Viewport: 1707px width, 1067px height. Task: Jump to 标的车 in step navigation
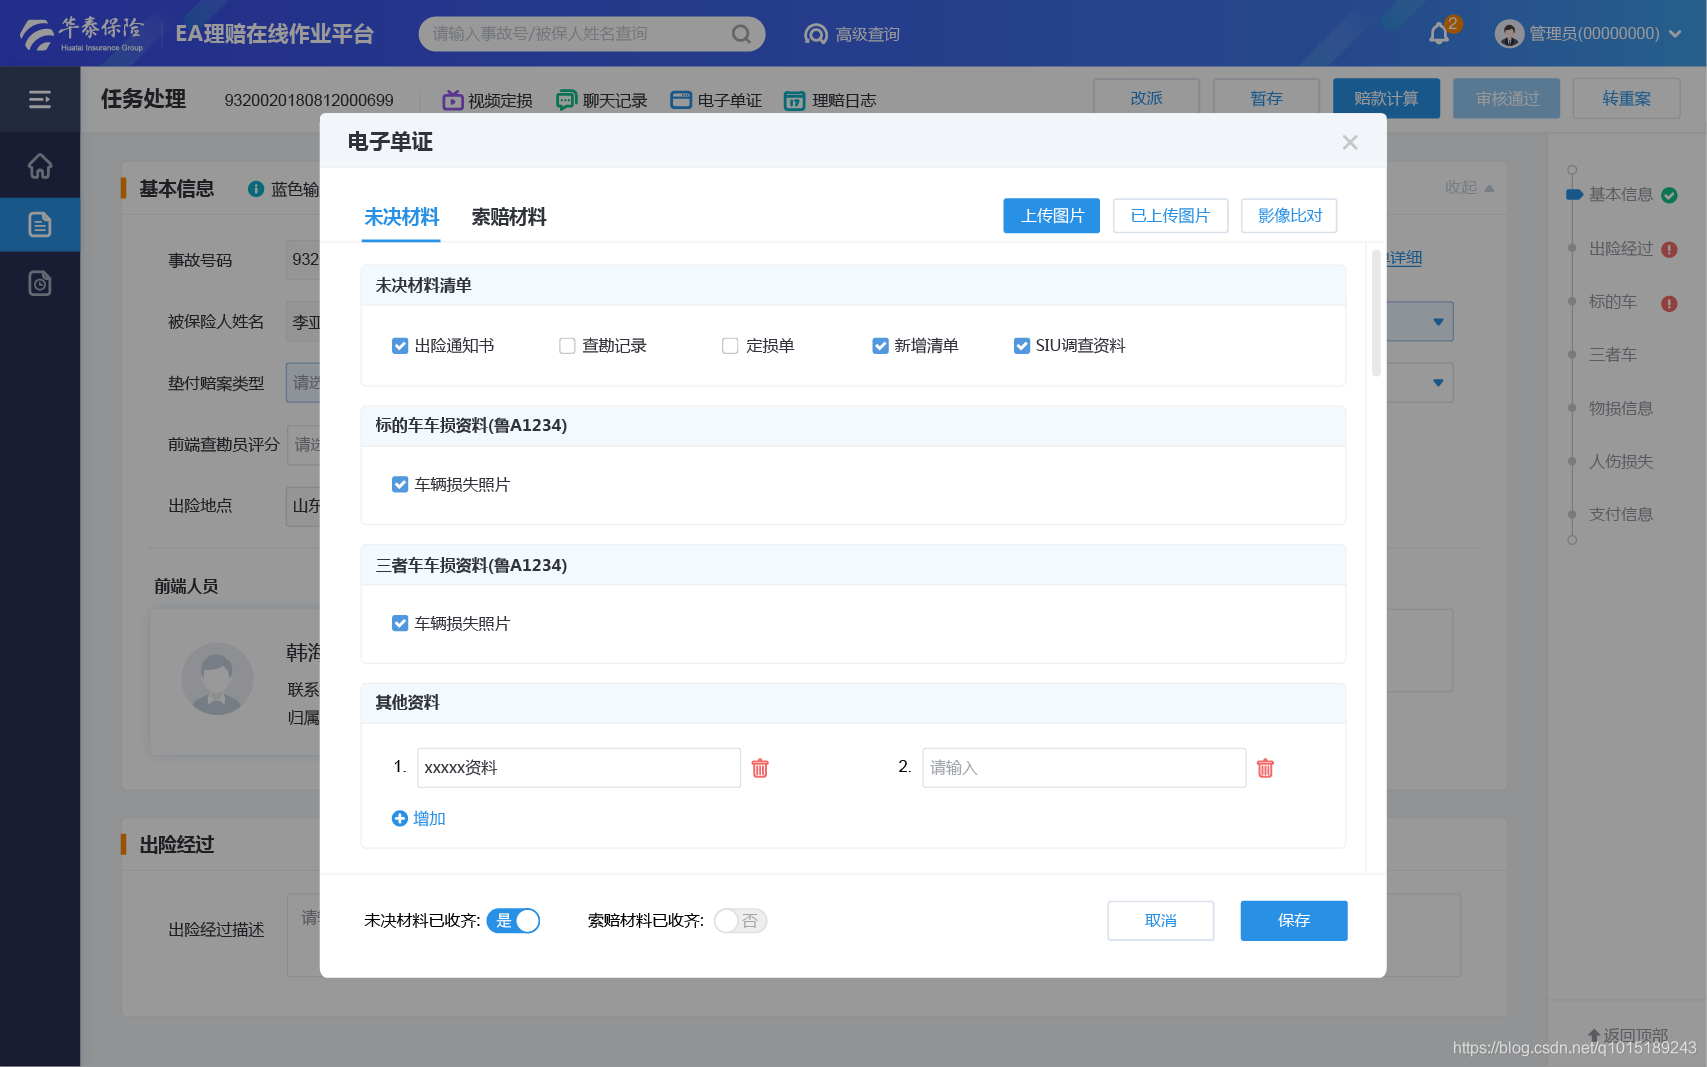click(x=1613, y=302)
